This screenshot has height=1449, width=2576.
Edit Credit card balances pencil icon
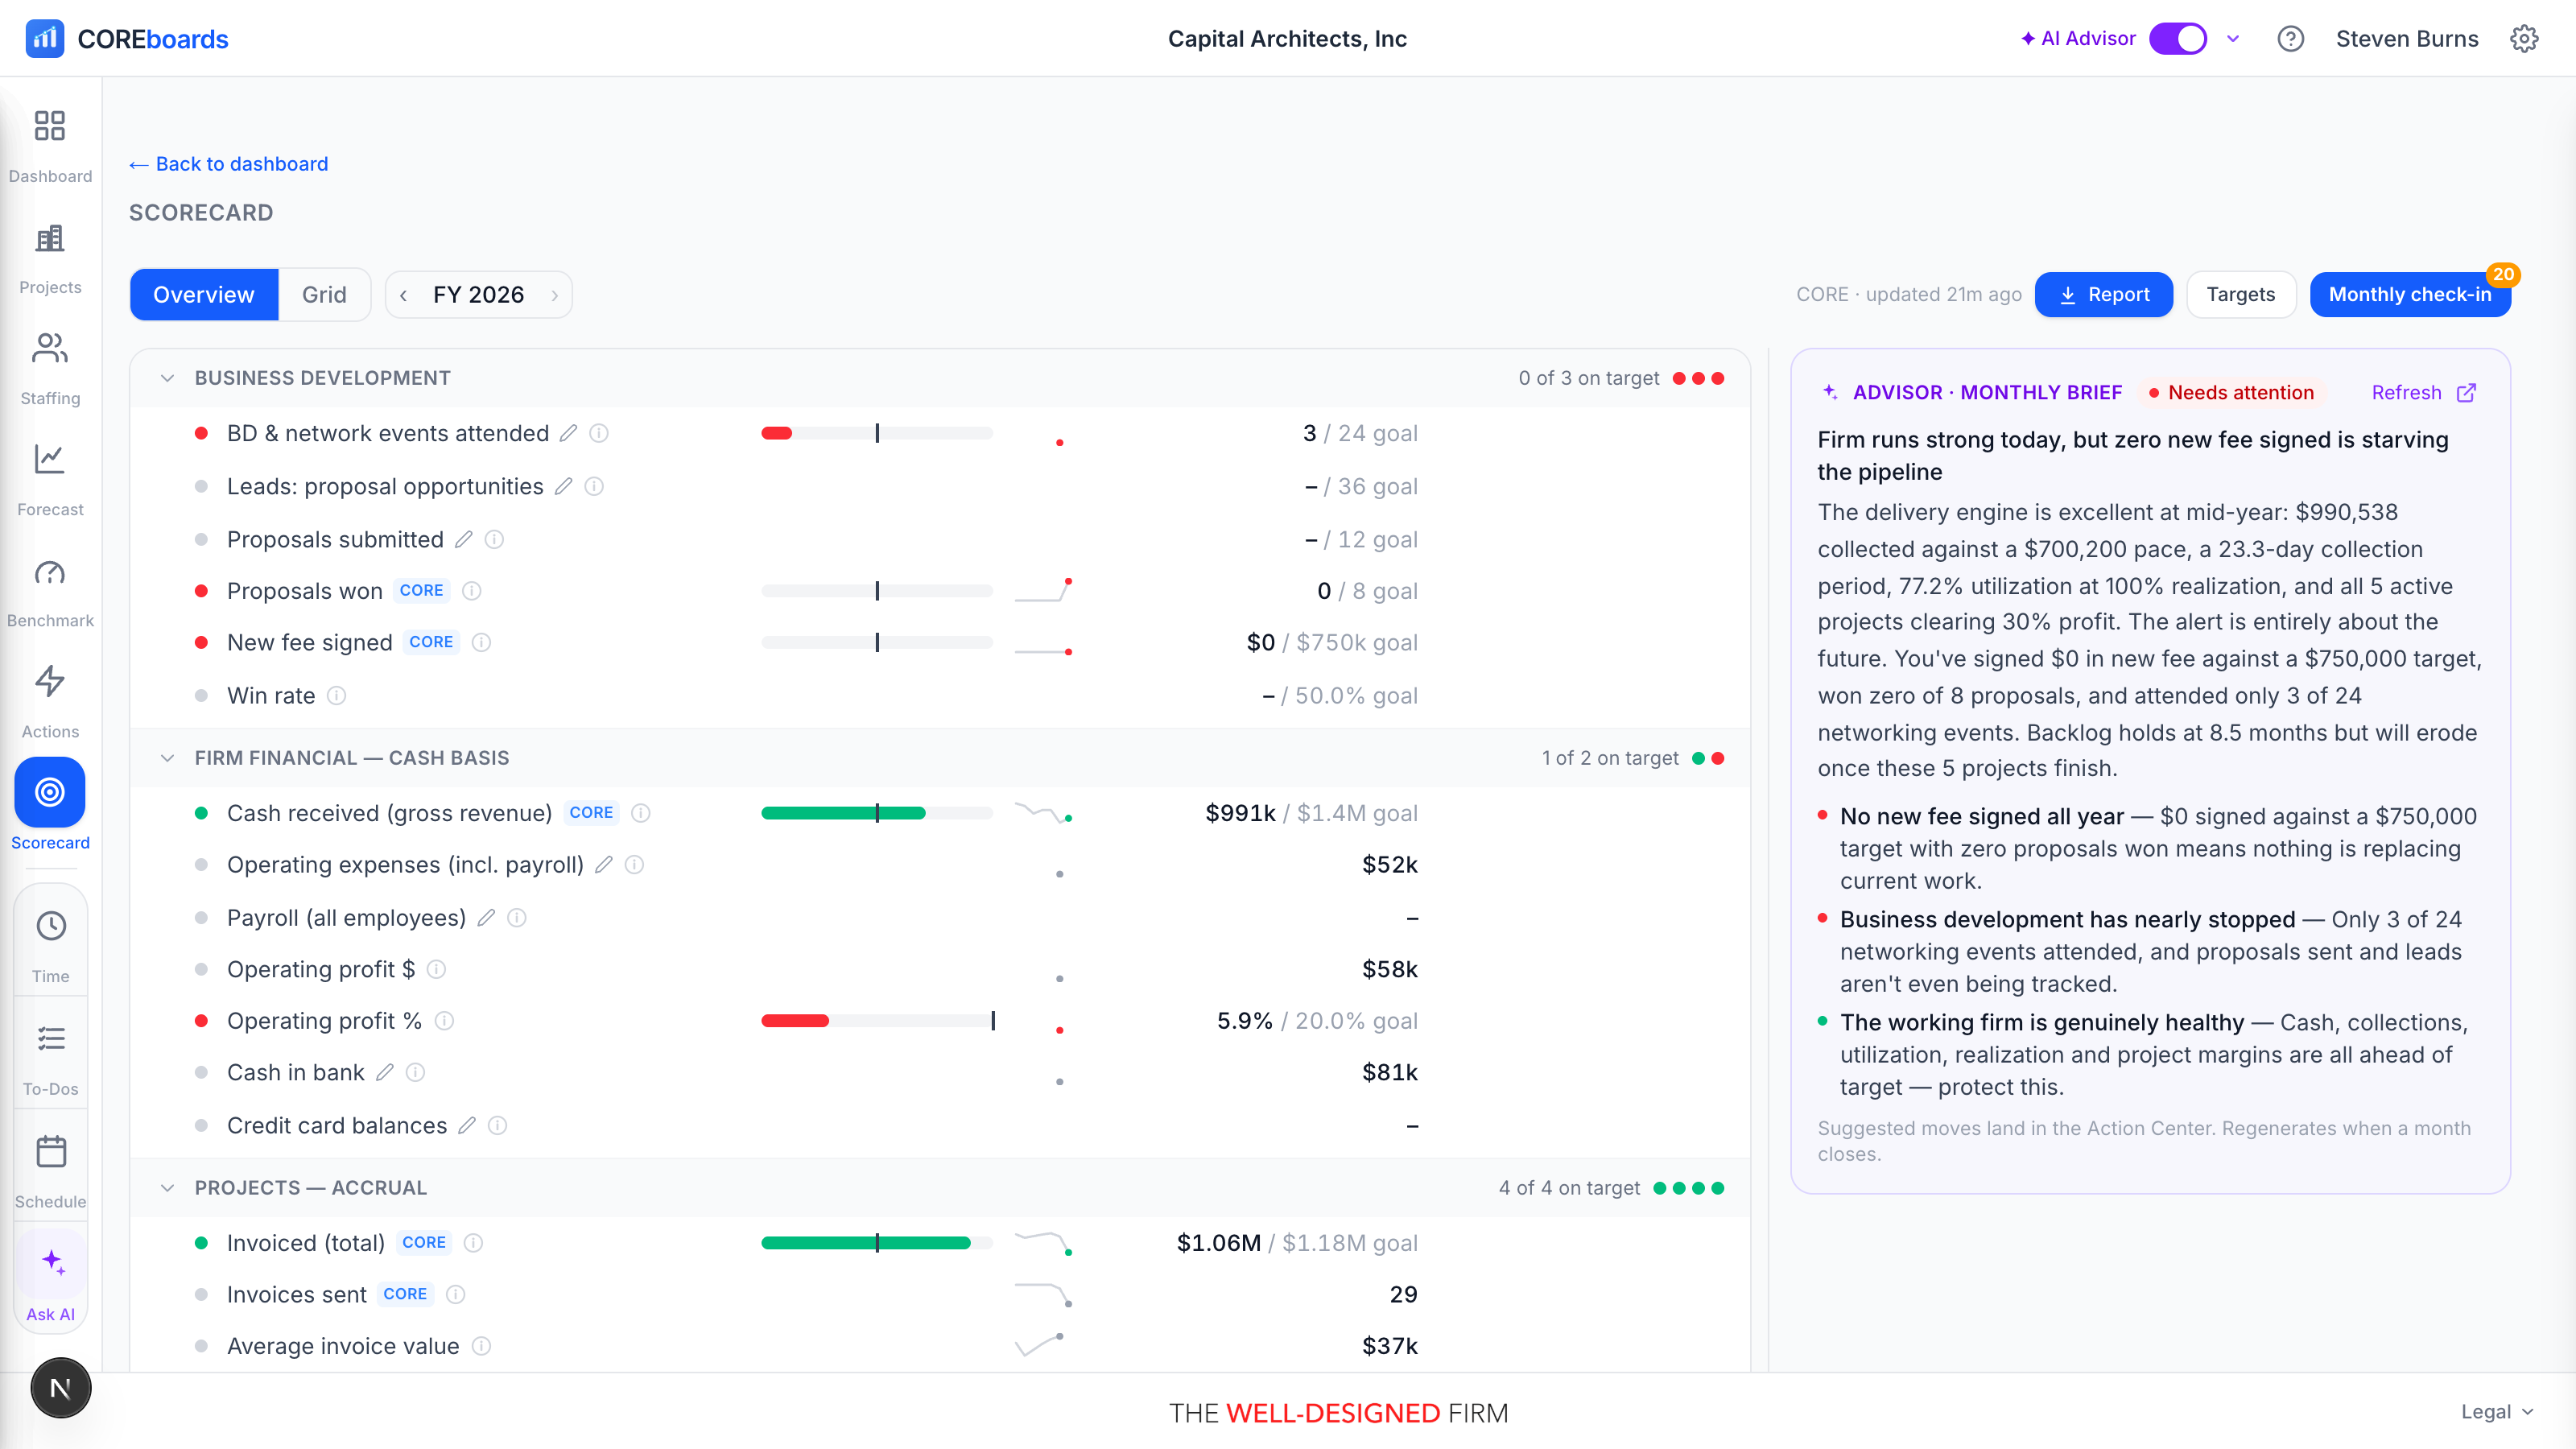click(466, 1125)
